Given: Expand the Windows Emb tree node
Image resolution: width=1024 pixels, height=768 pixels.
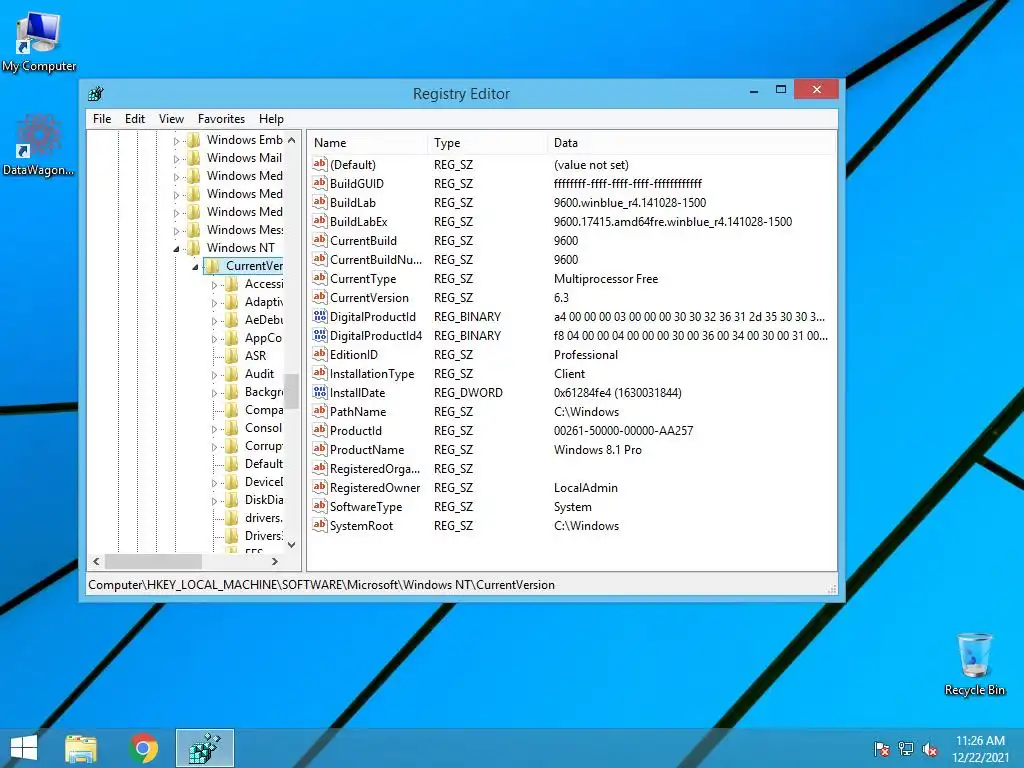Looking at the screenshot, I should (x=176, y=140).
